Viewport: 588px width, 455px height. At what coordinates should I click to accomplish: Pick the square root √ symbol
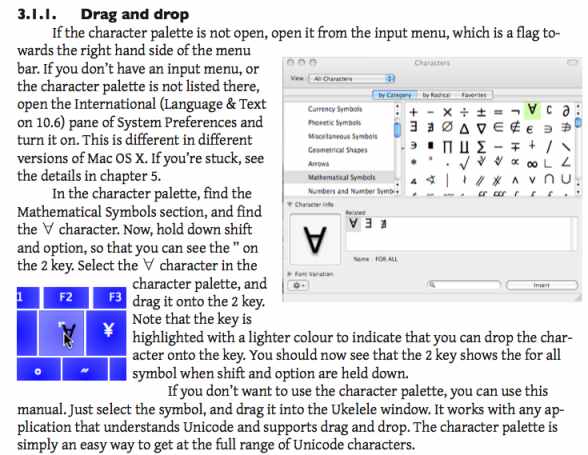[x=464, y=163]
